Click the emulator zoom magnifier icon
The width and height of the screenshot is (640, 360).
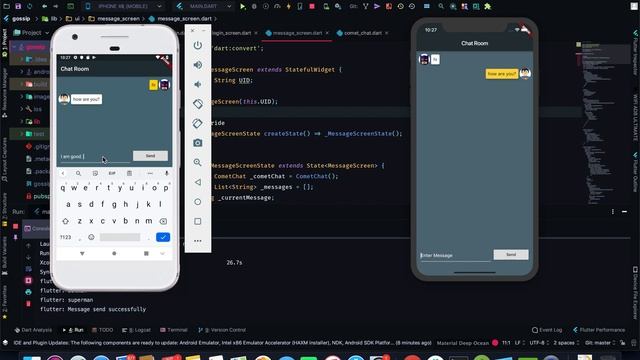point(198,162)
